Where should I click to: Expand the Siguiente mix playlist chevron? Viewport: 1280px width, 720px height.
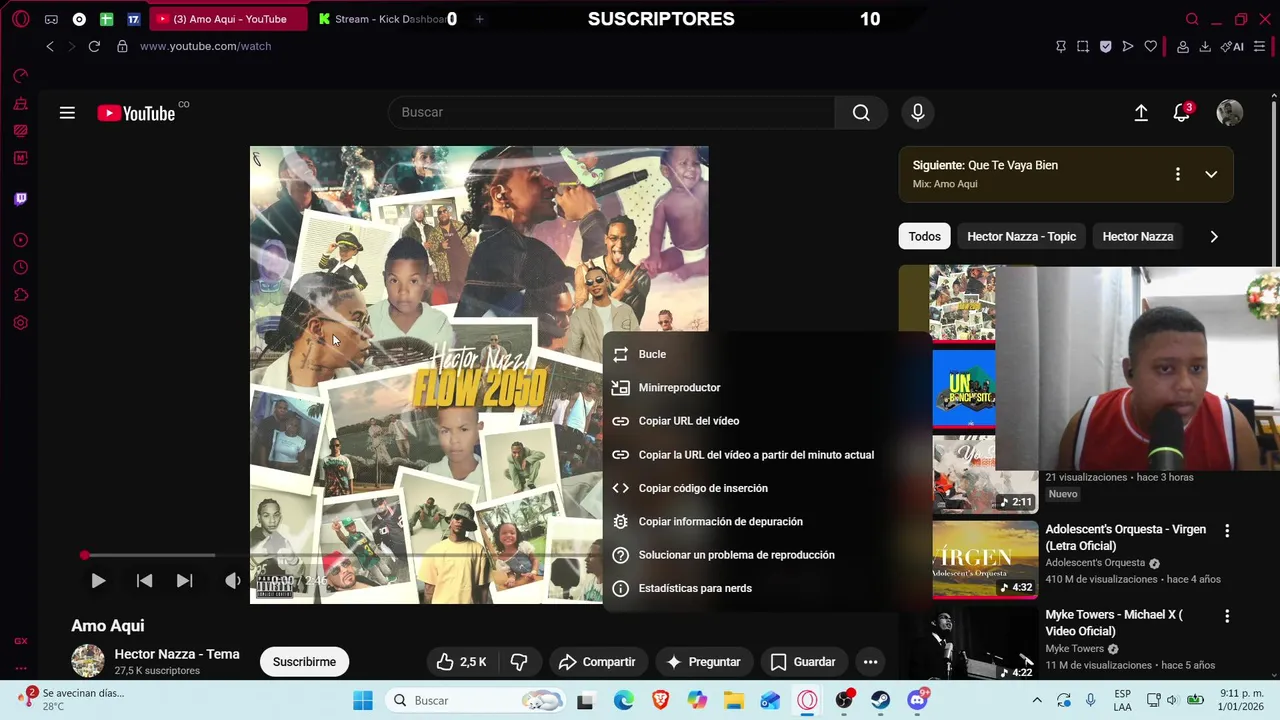(x=1211, y=174)
